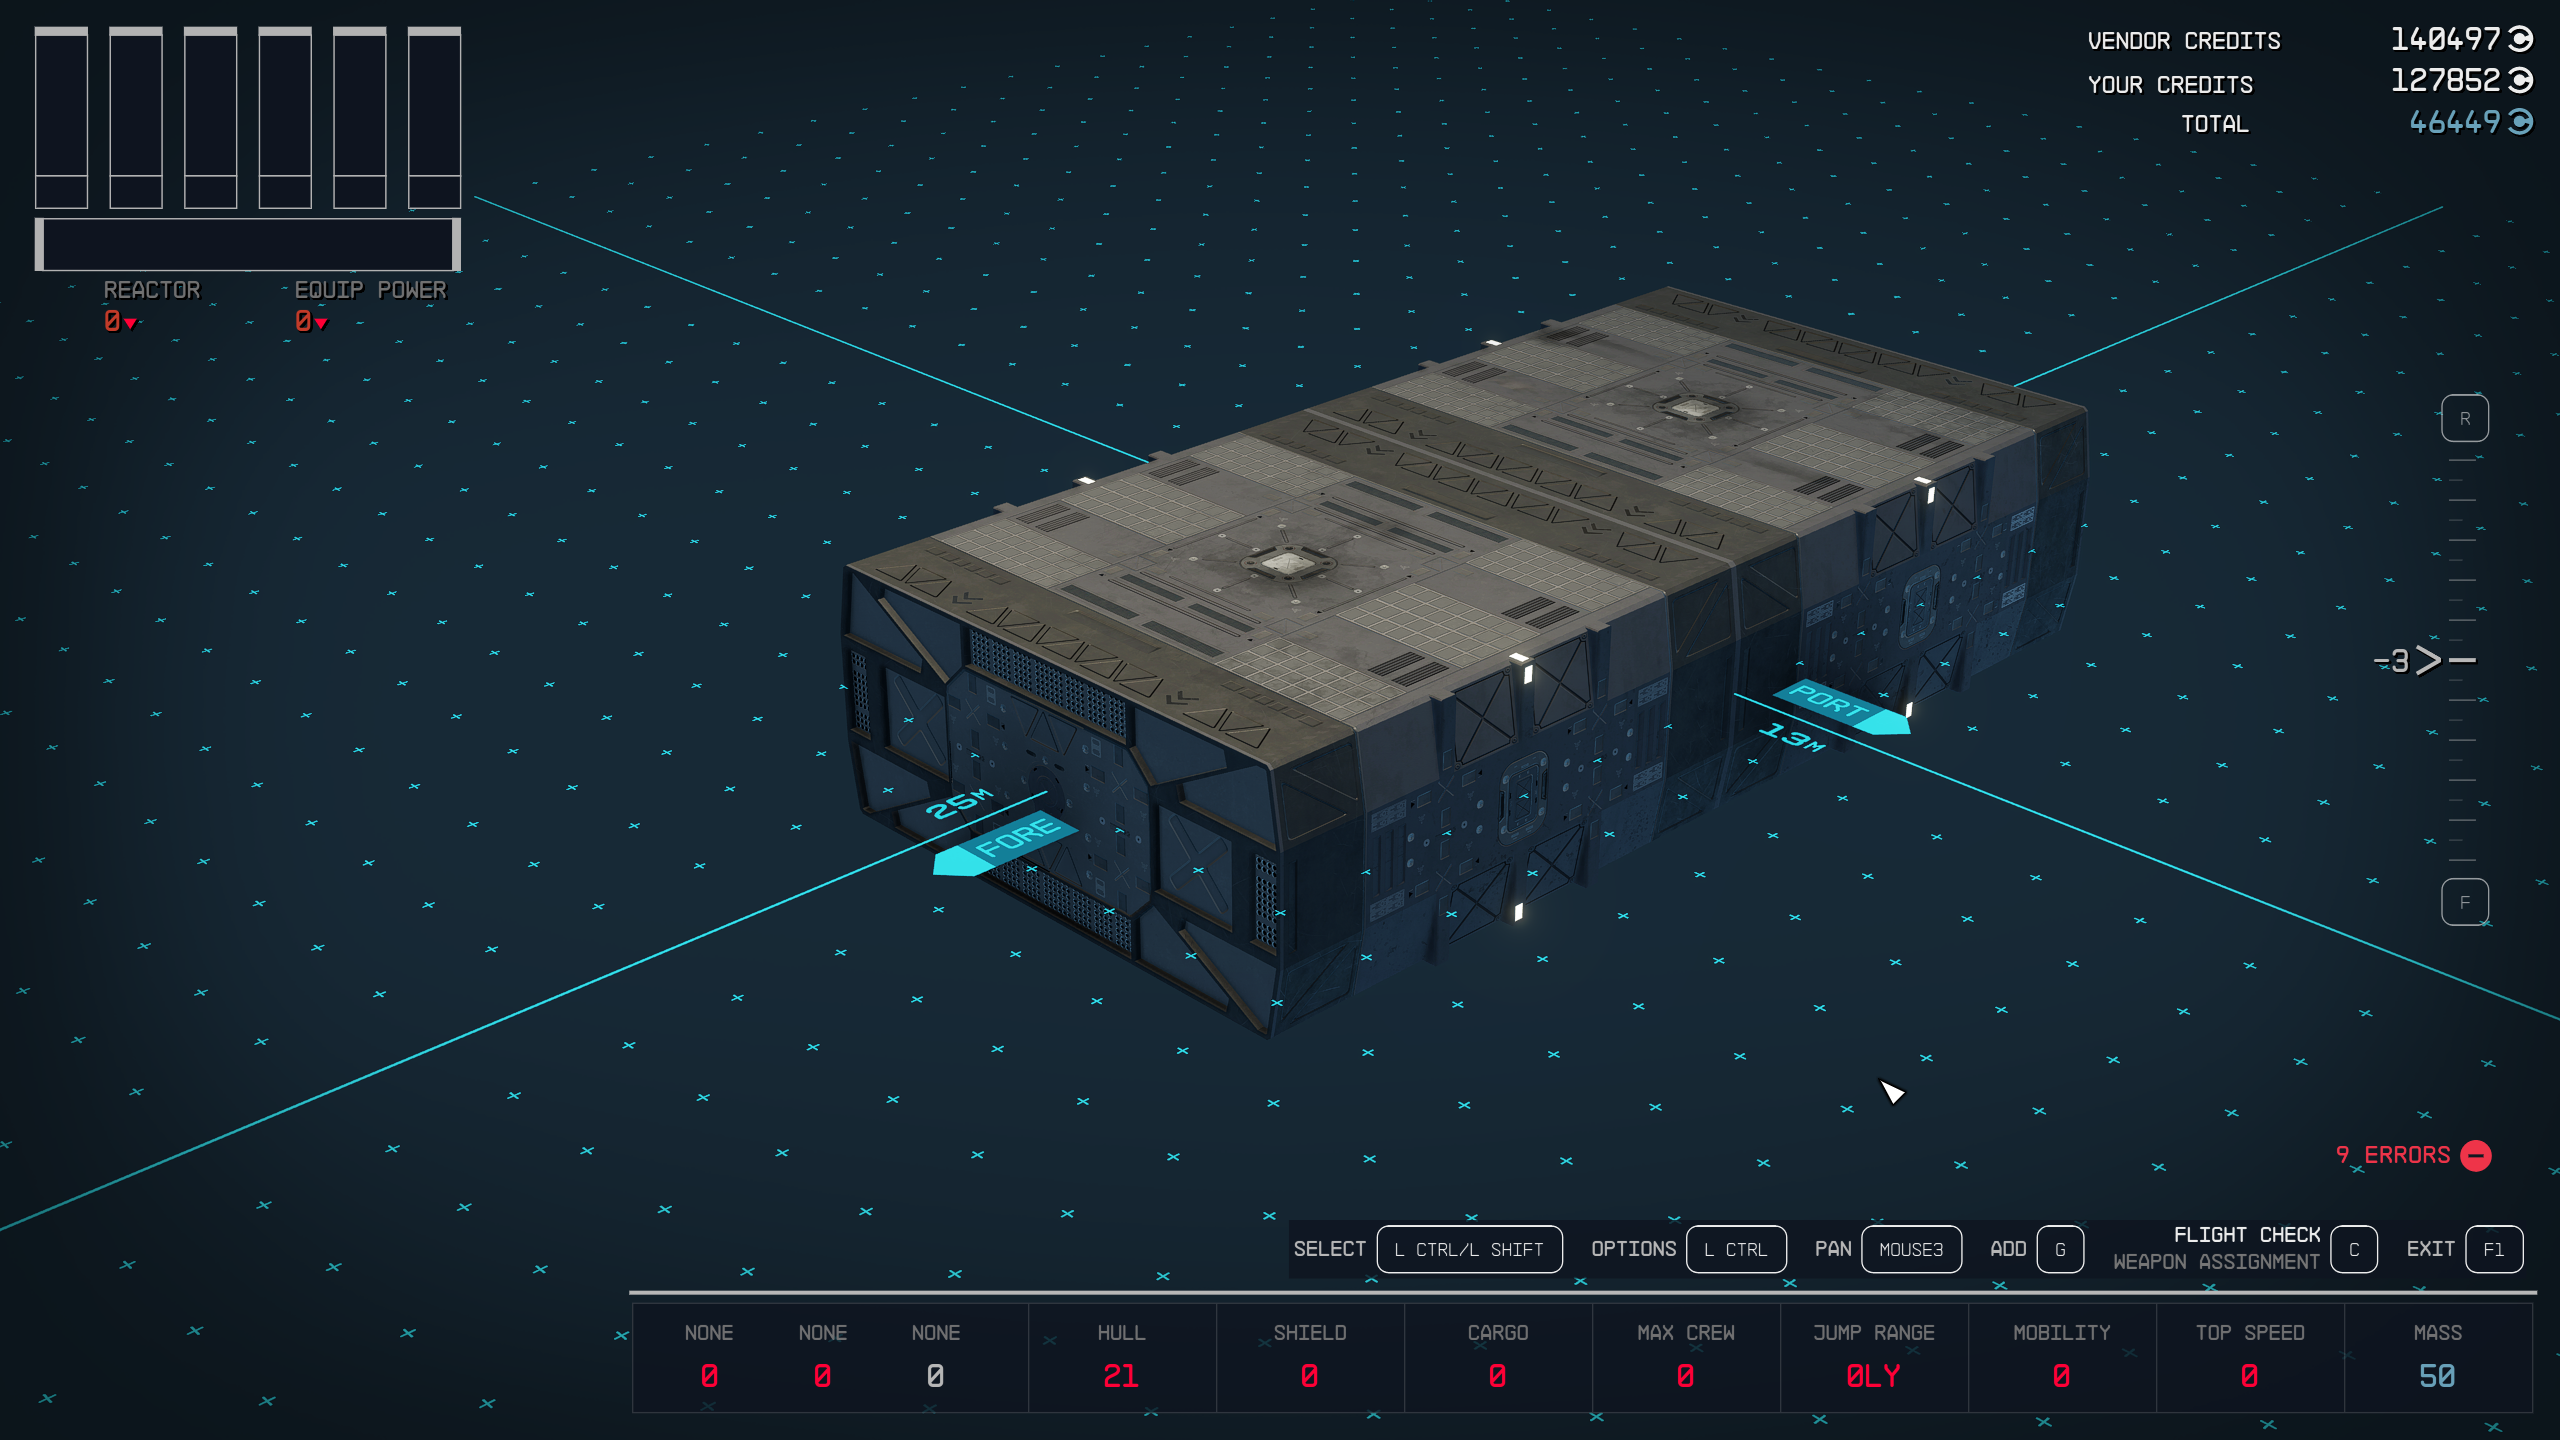
Task: Run FLIGHT CHECK on the ship
Action: (x=2246, y=1234)
